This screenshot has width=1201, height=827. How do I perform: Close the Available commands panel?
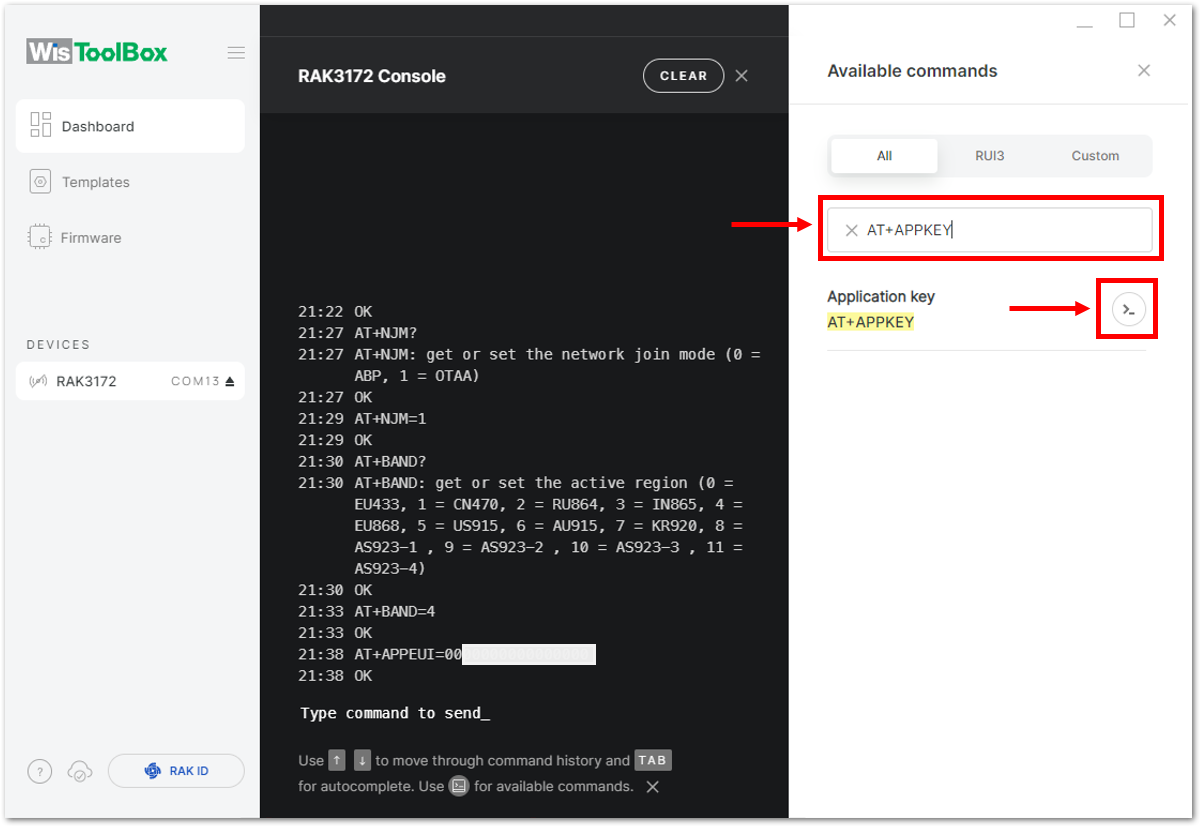(1144, 71)
